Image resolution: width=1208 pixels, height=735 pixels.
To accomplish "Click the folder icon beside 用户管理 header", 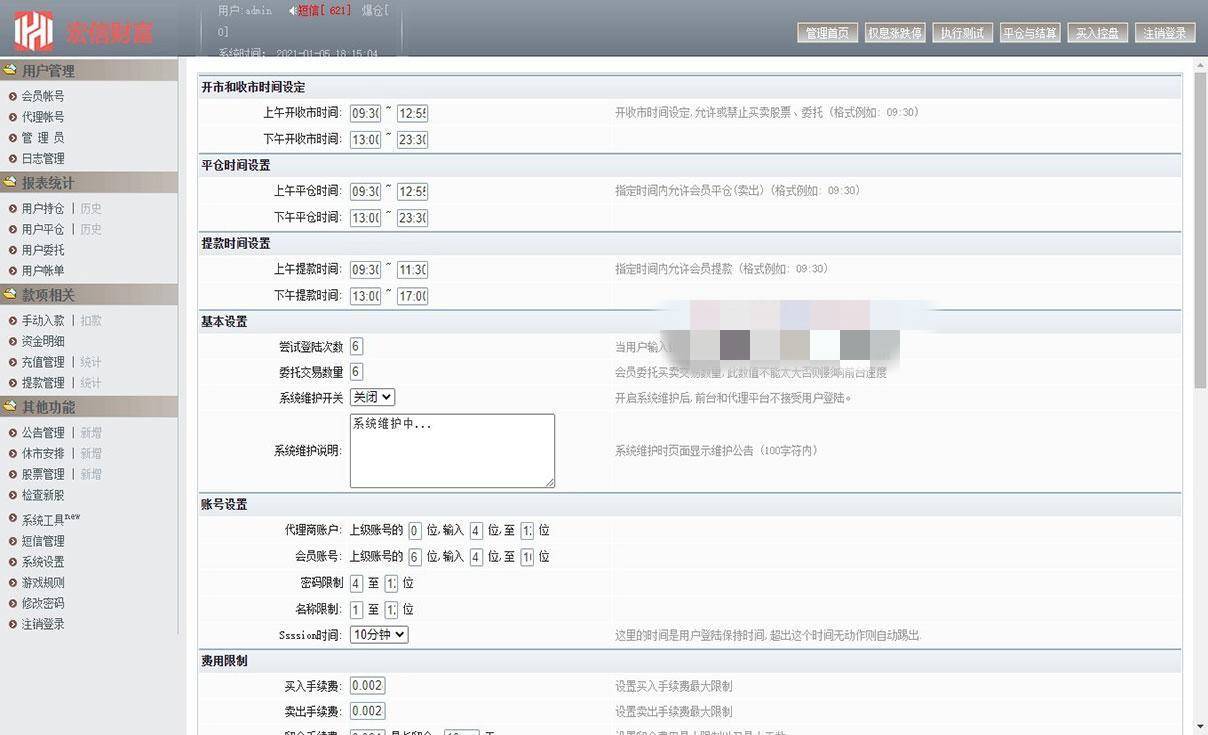I will tap(12, 70).
